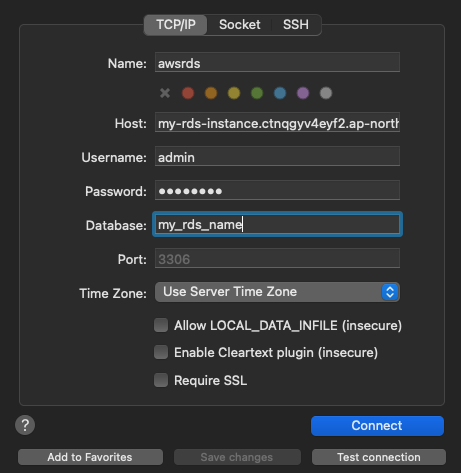Click the Save changes button
Image resolution: width=461 pixels, height=473 pixels.
coord(237,457)
